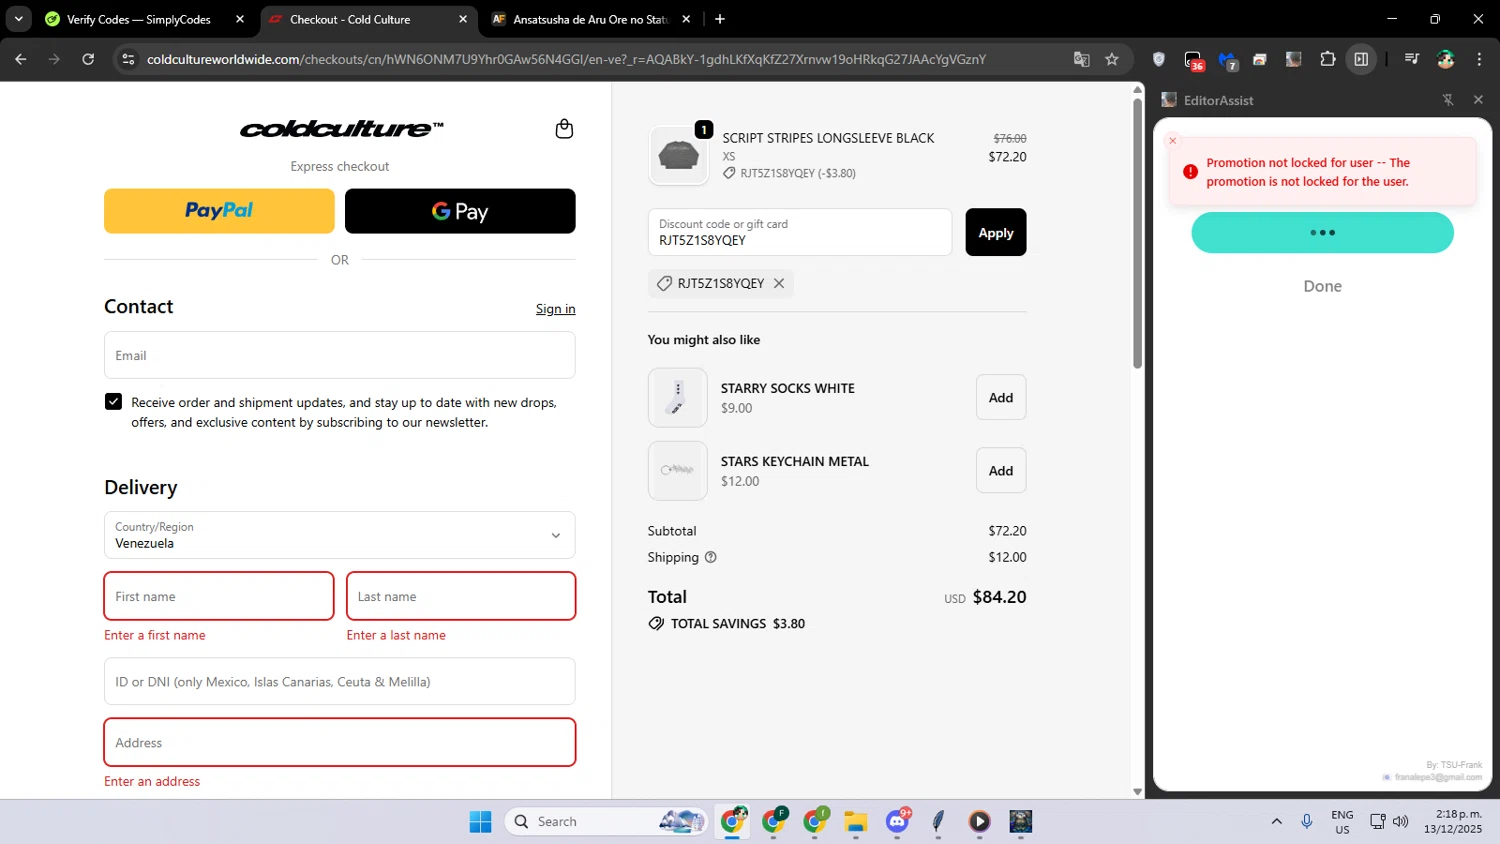Click the Script Stripes Longsleeve product thumbnail
This screenshot has width=1500, height=844.
[679, 155]
